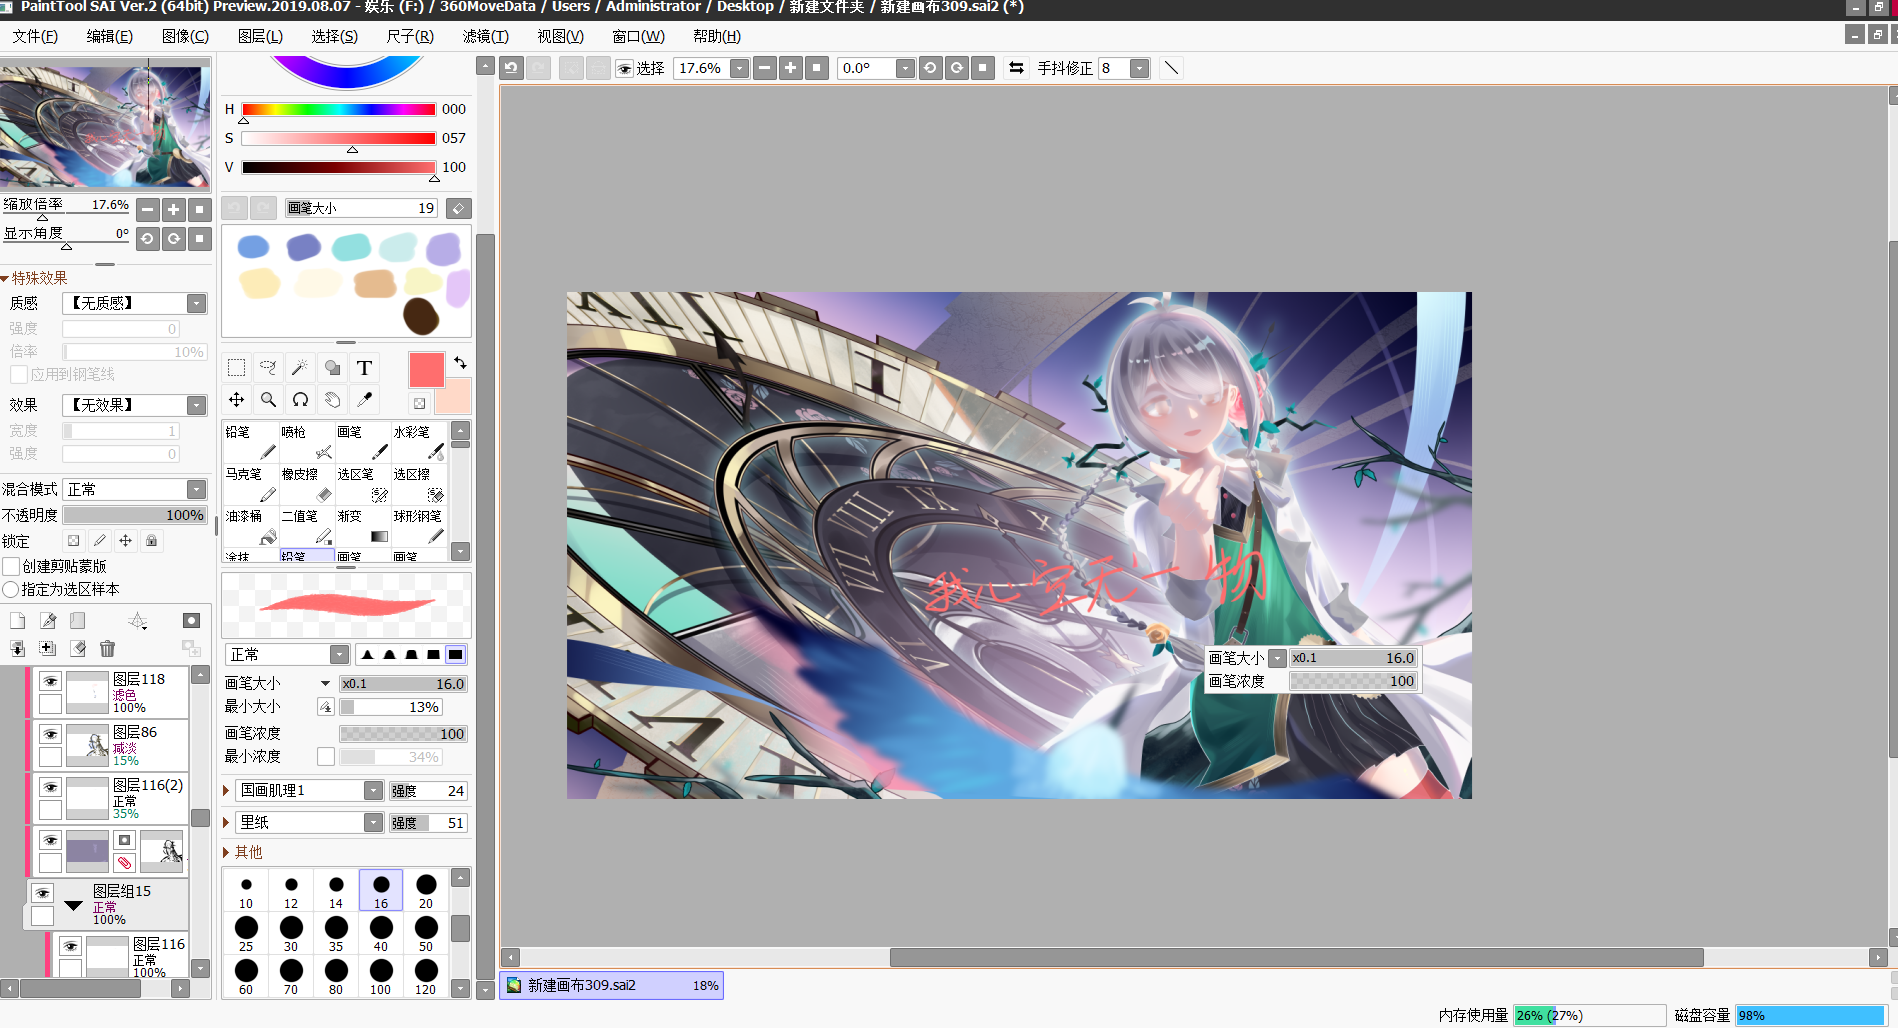Click the undo button in the top toolbar

[x=511, y=68]
